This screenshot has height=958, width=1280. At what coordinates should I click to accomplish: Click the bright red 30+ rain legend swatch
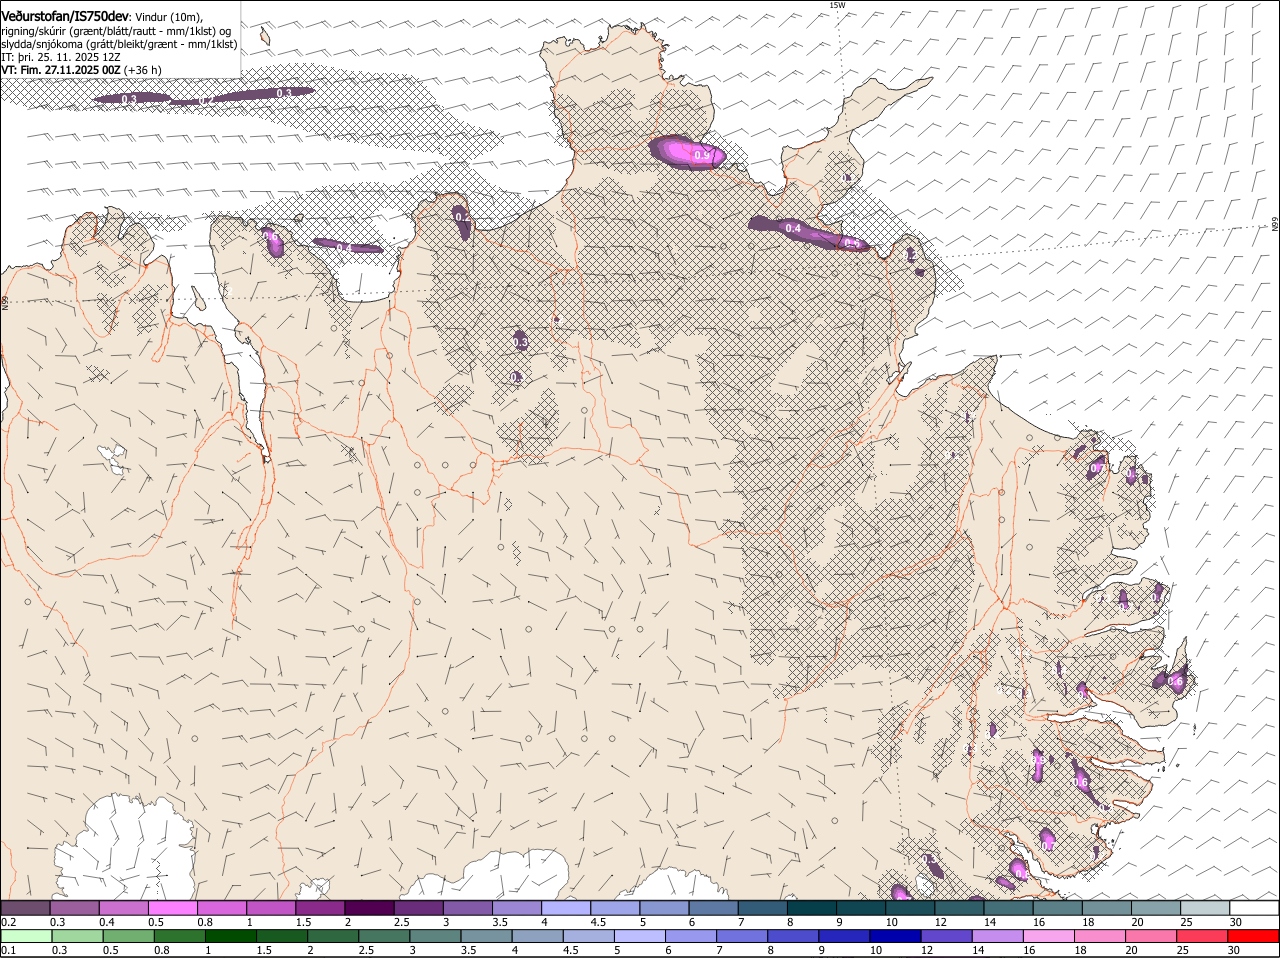[x=1253, y=937]
